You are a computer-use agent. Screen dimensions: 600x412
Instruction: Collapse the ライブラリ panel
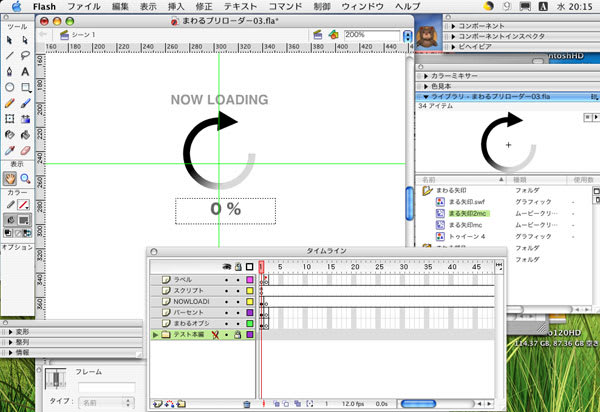coord(426,97)
